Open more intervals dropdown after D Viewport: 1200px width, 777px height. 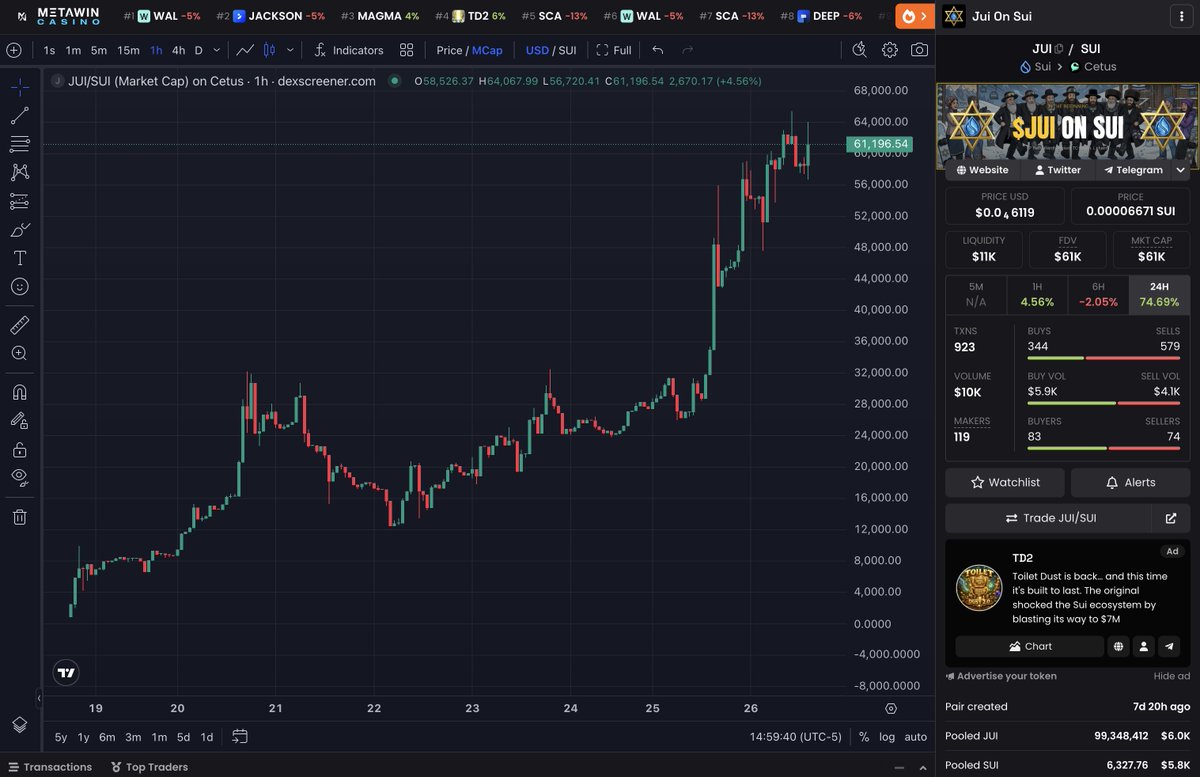coord(217,50)
